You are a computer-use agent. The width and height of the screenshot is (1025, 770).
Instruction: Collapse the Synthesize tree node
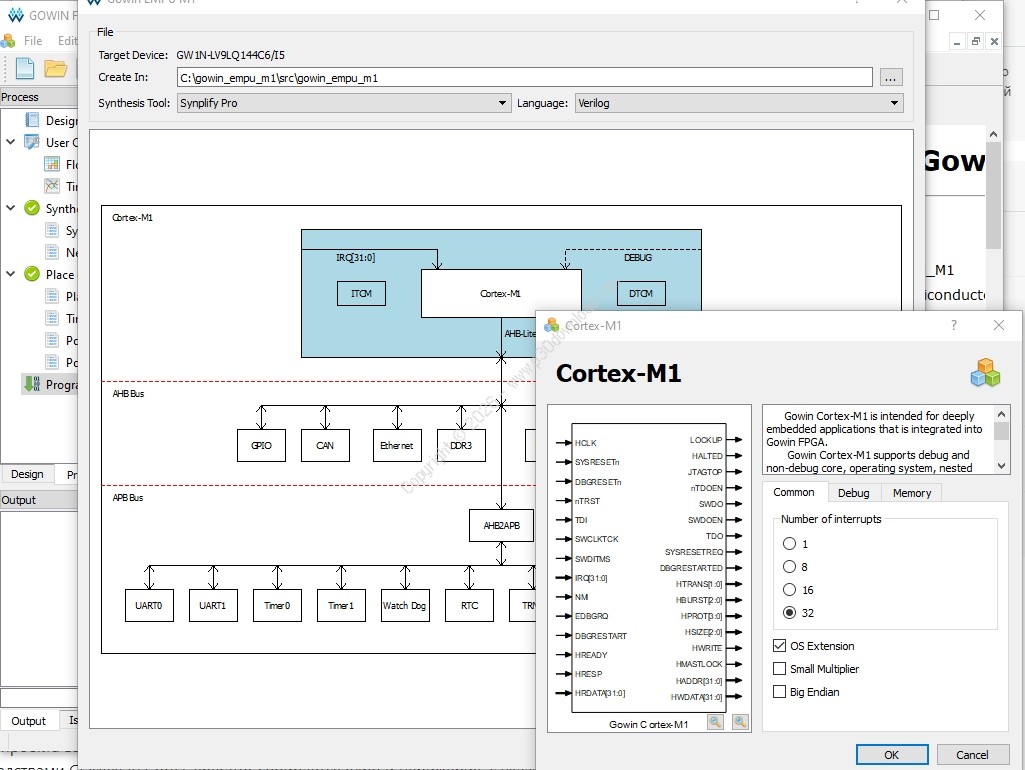click(x=10, y=208)
